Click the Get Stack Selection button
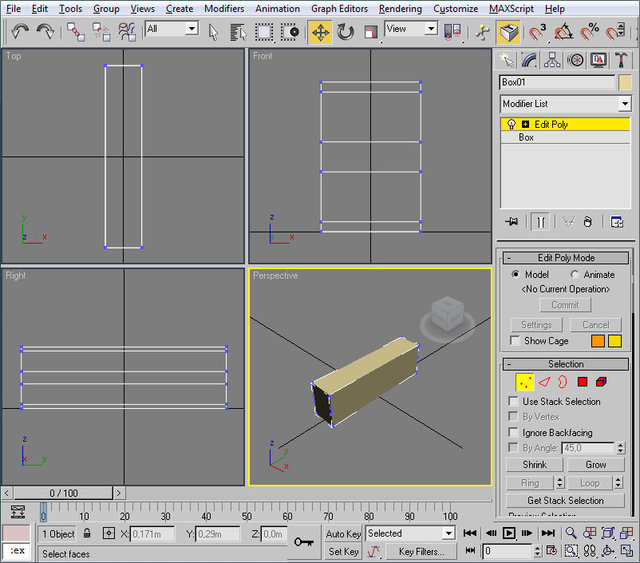640x563 pixels. (x=565, y=500)
